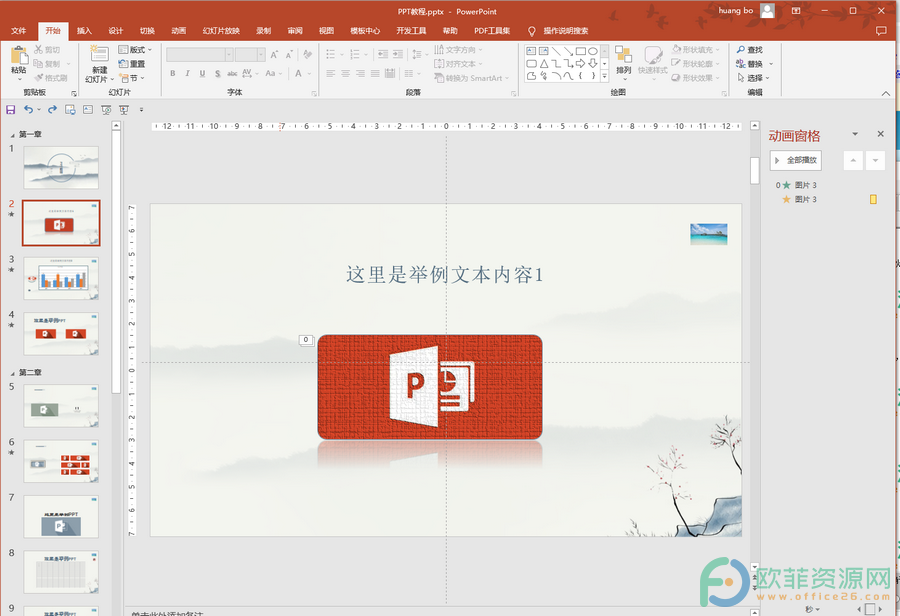Undo the last action in quick access toolbar

[x=28, y=109]
